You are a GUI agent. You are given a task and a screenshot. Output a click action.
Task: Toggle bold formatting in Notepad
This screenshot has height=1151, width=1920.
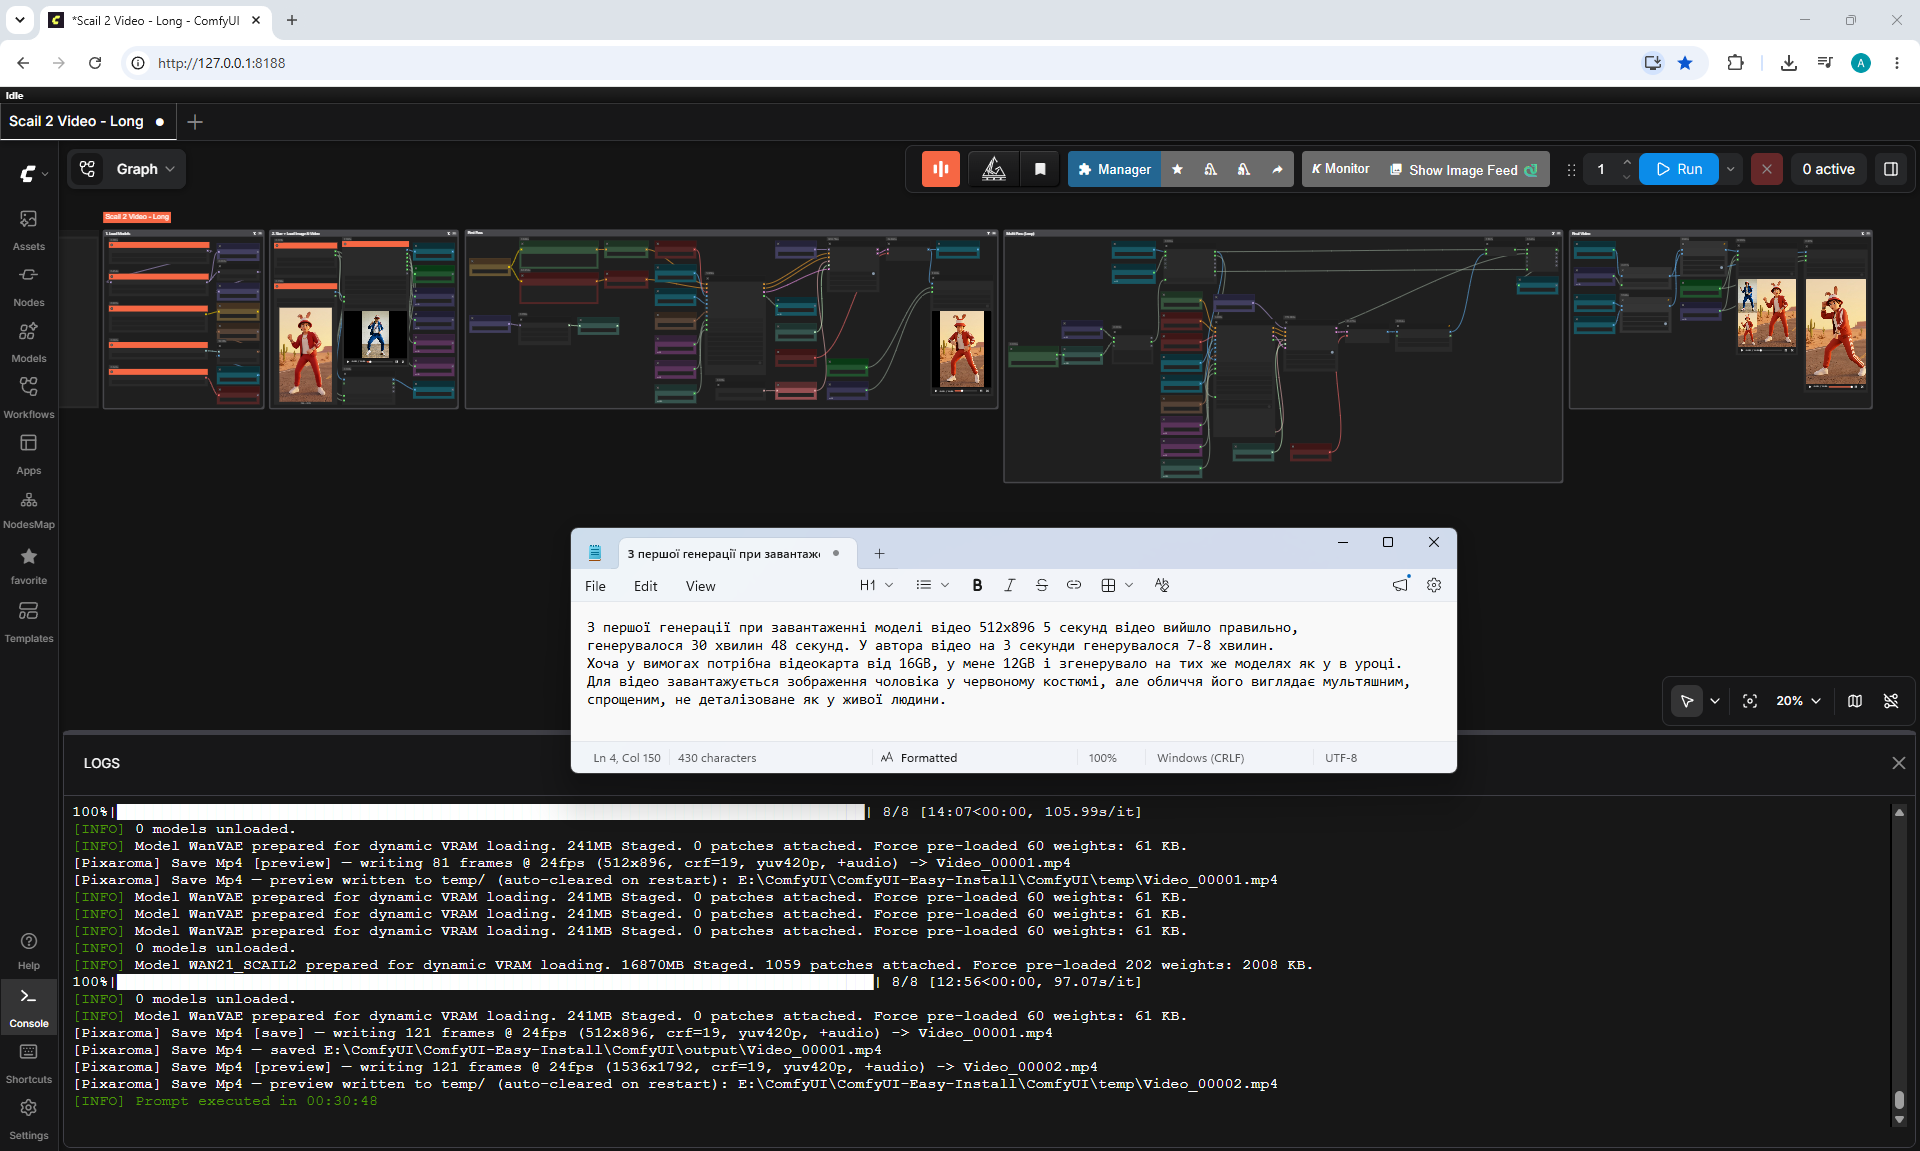977,585
